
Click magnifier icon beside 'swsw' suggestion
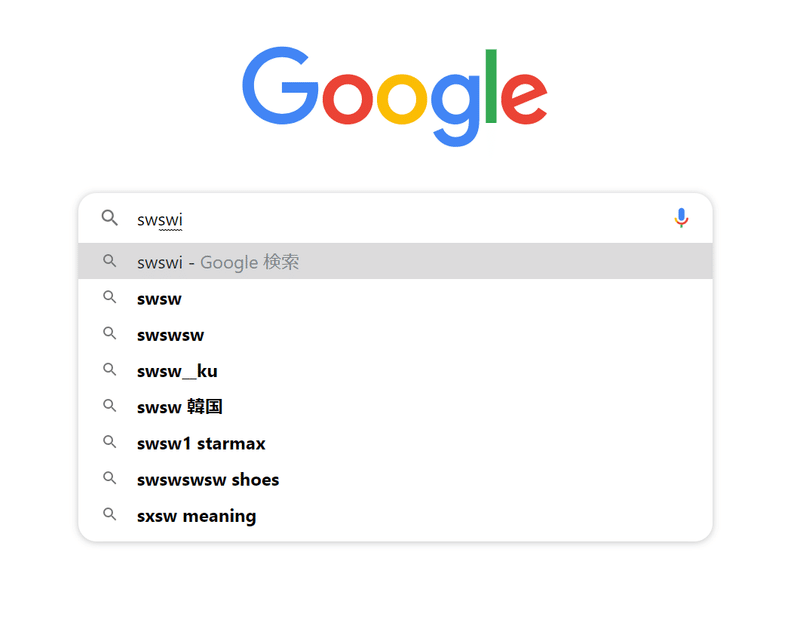point(109,297)
